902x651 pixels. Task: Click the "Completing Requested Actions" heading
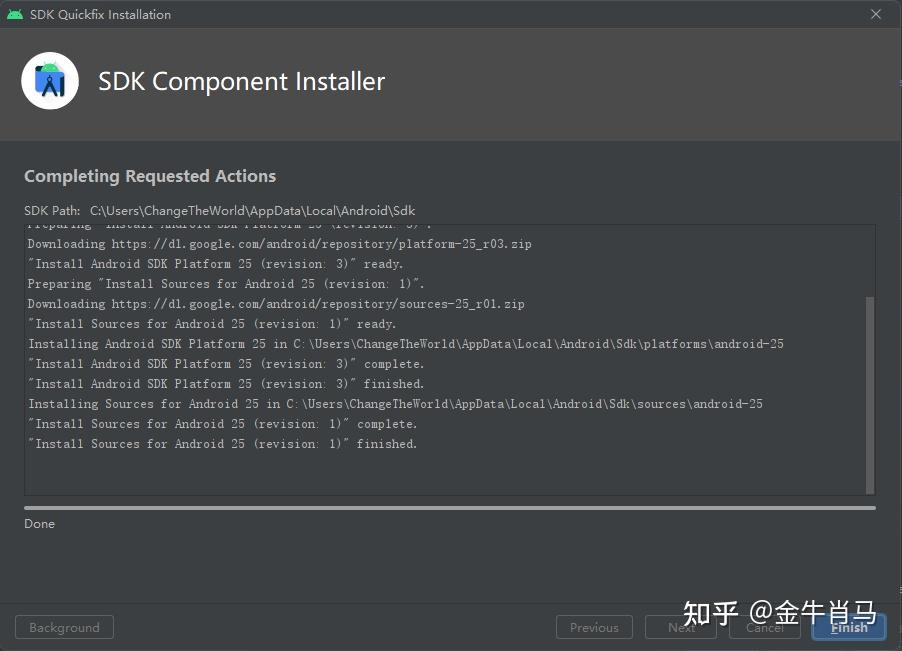pos(150,176)
